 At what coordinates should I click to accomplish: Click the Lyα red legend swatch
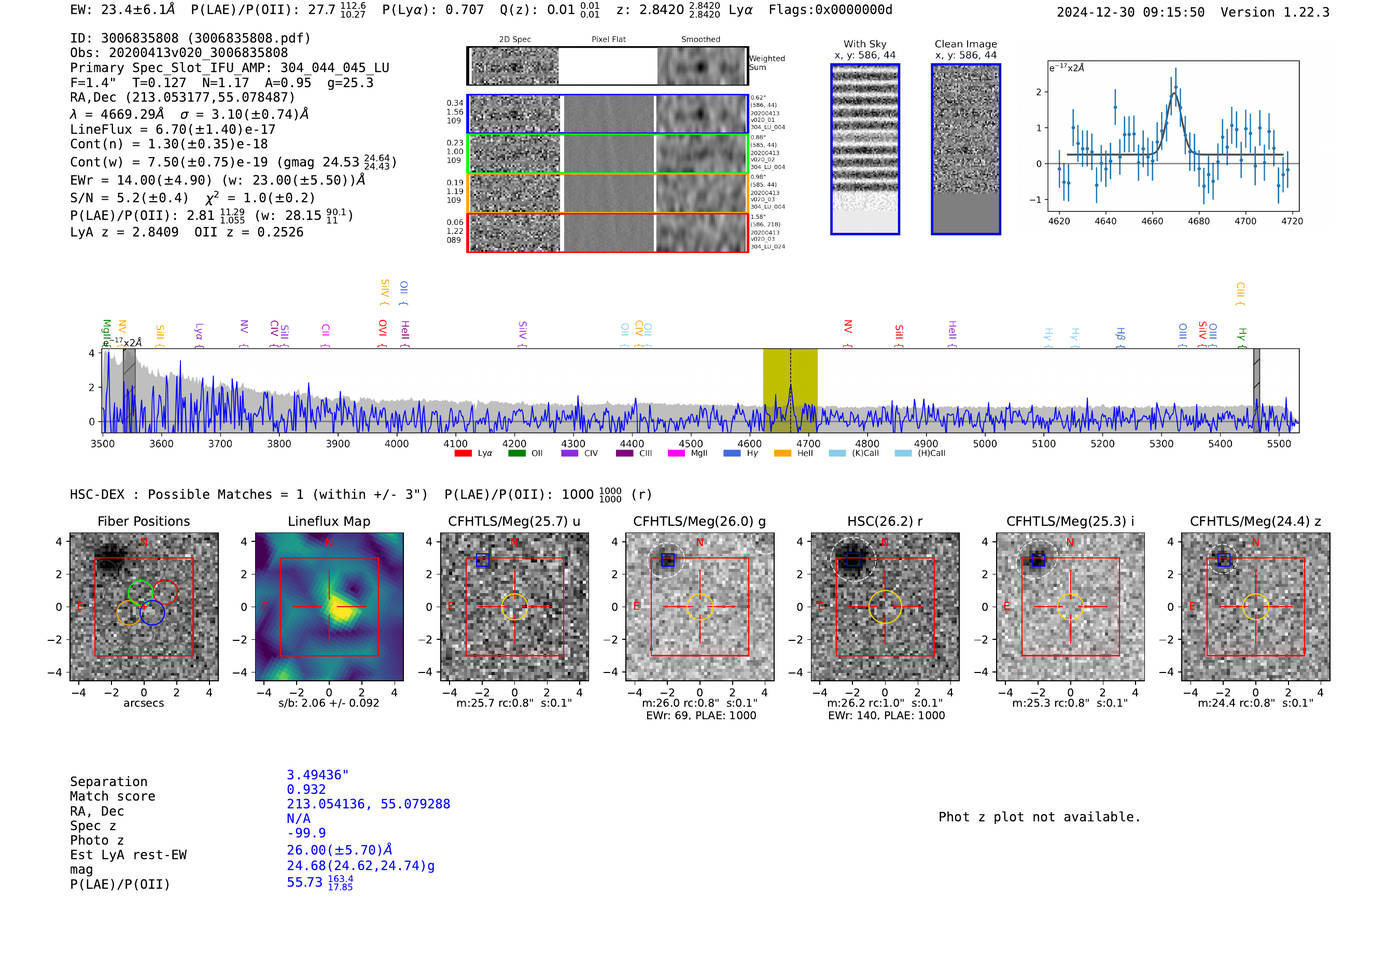click(463, 453)
